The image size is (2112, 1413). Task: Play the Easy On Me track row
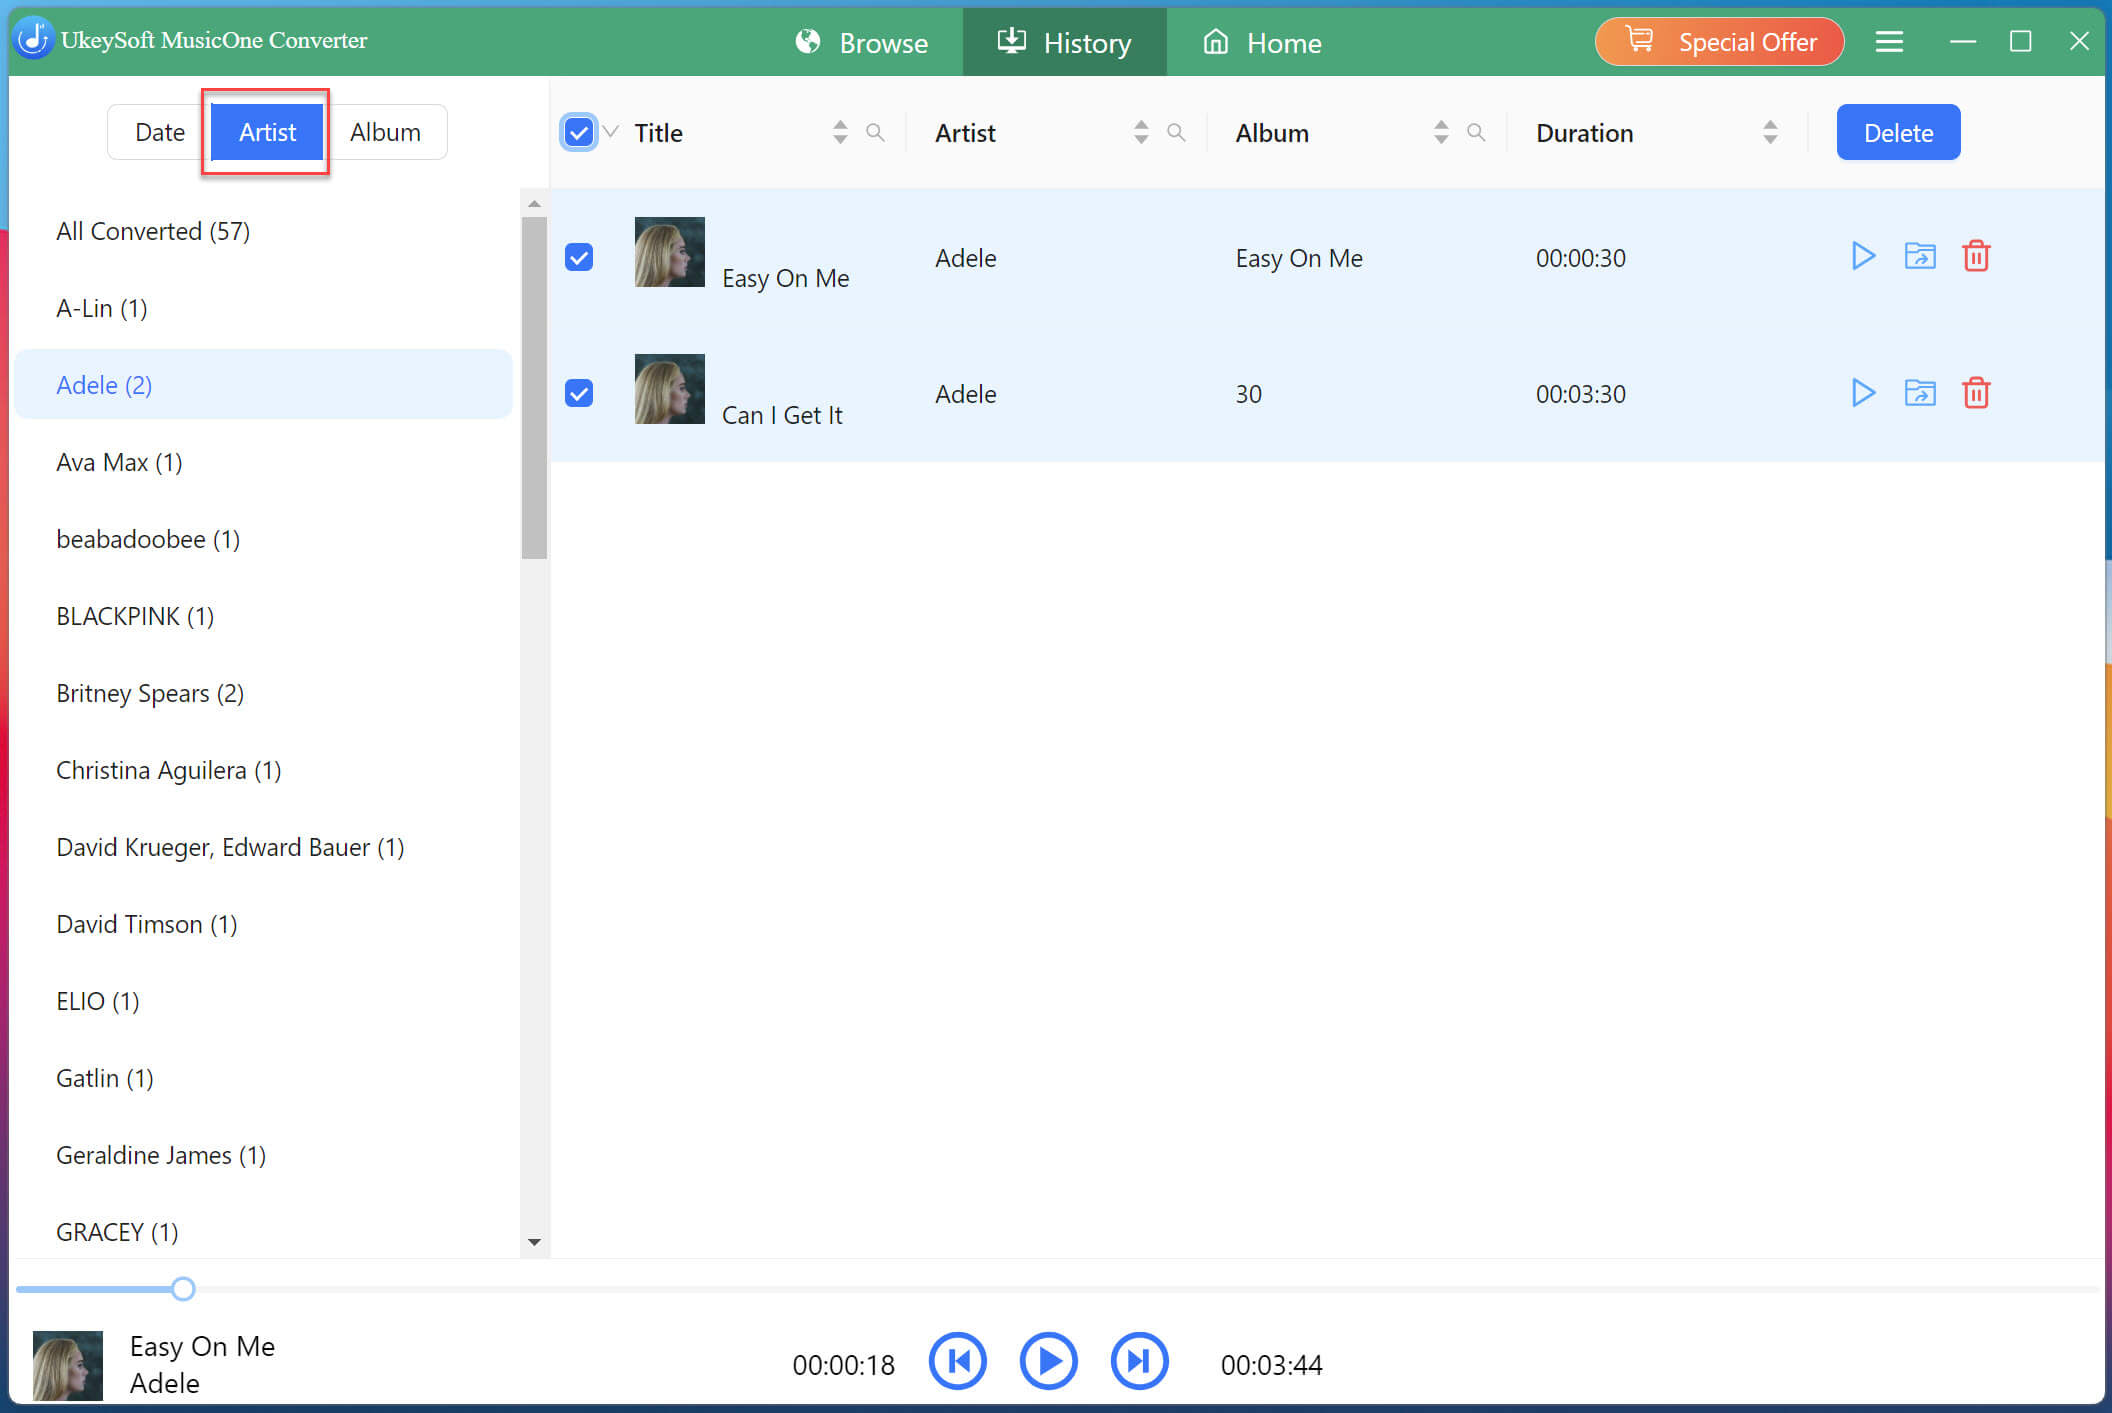coord(1862,257)
